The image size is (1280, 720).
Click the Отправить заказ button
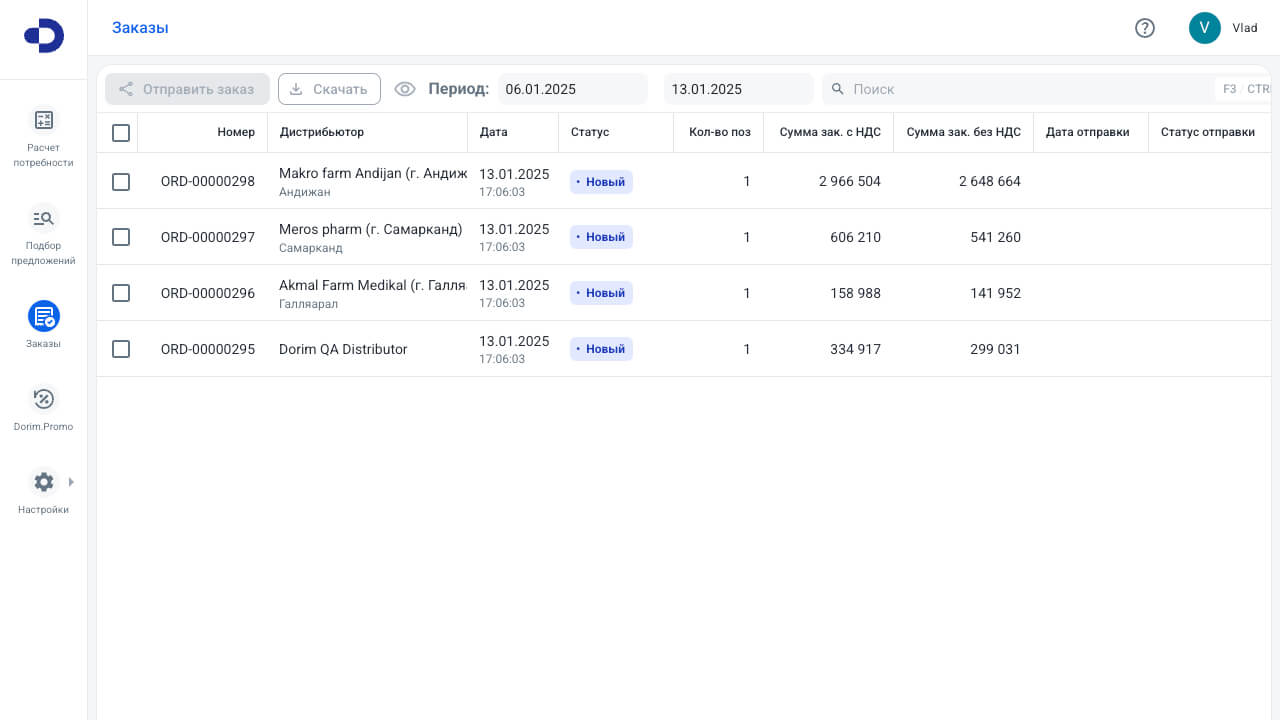(187, 89)
